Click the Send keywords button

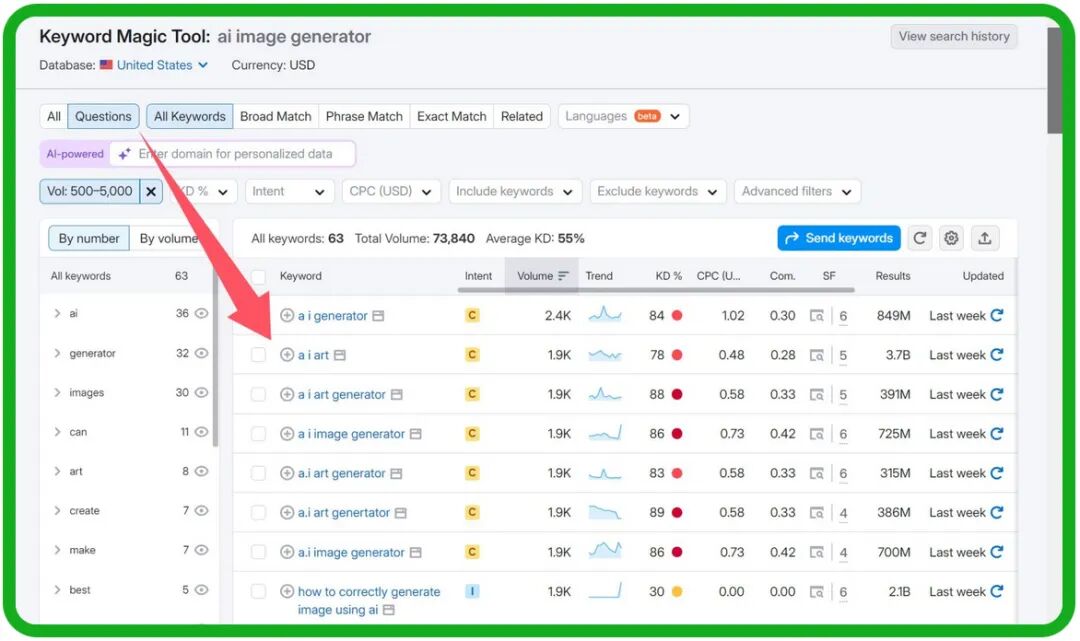(x=838, y=238)
